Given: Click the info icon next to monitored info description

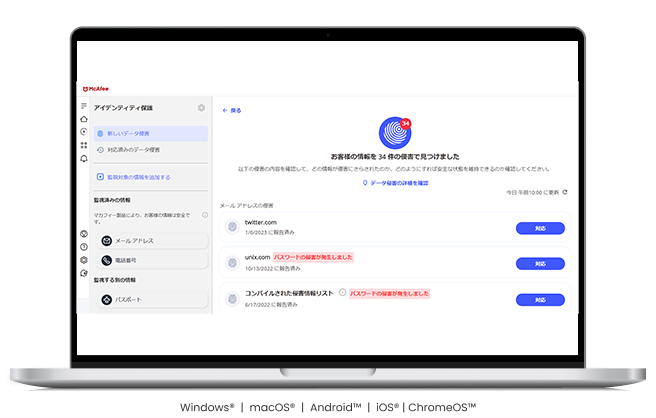Looking at the screenshot, I should pyautogui.click(x=205, y=215).
